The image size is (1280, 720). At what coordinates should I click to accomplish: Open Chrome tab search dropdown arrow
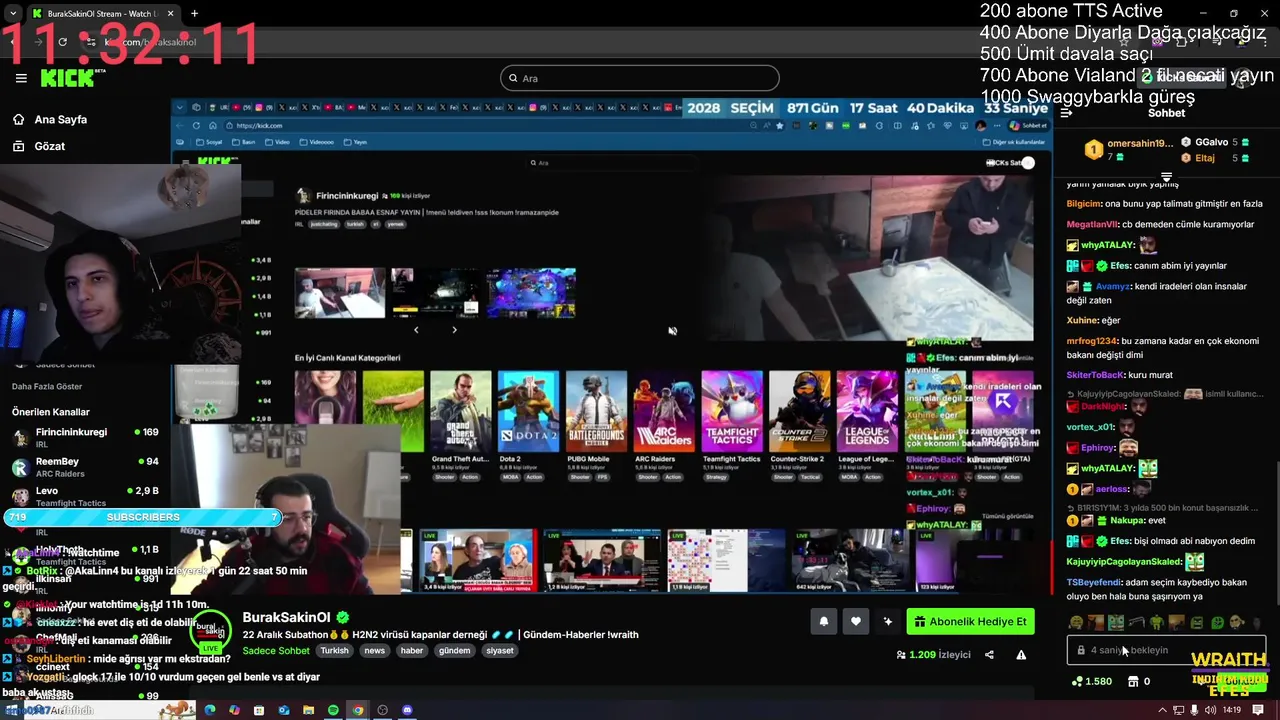tap(12, 14)
